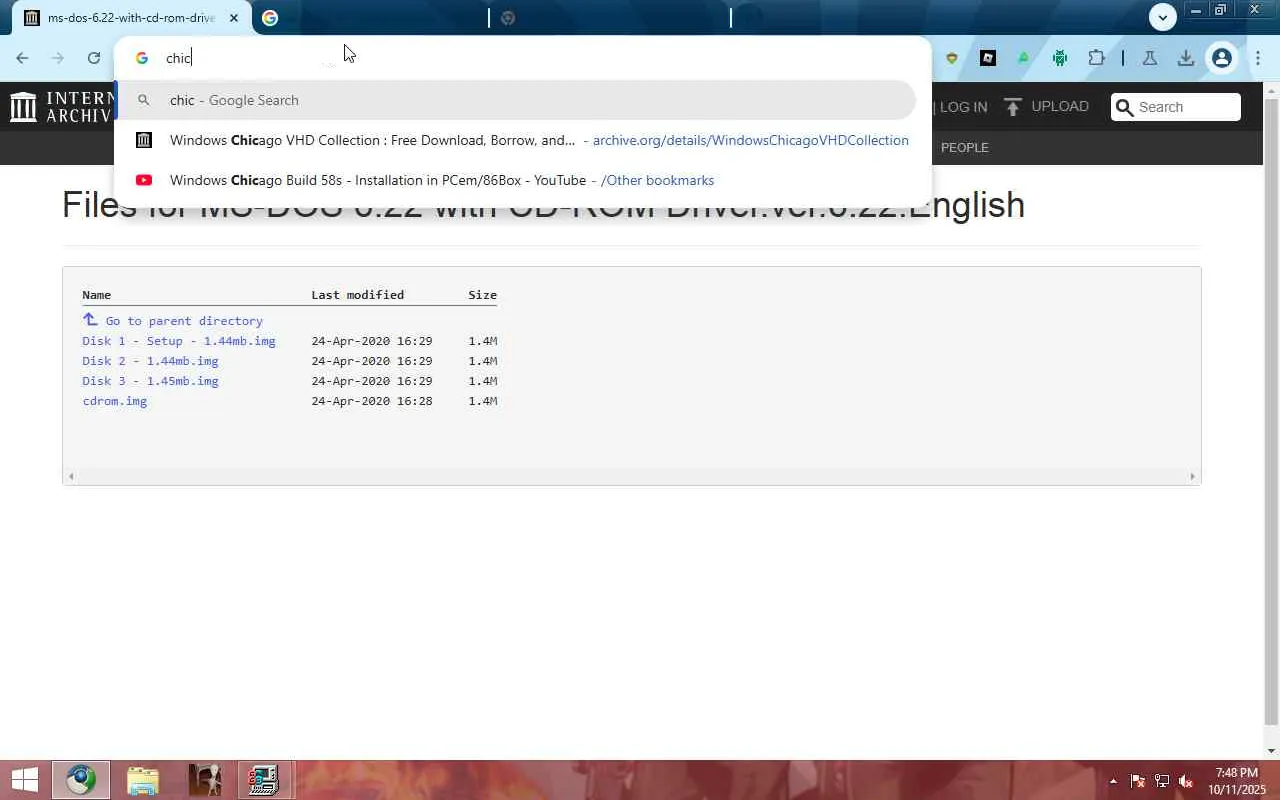This screenshot has height=800, width=1280.
Task: Switch to the ms-dos-6.22-with-cd-rom-drive tab
Action: (130, 18)
